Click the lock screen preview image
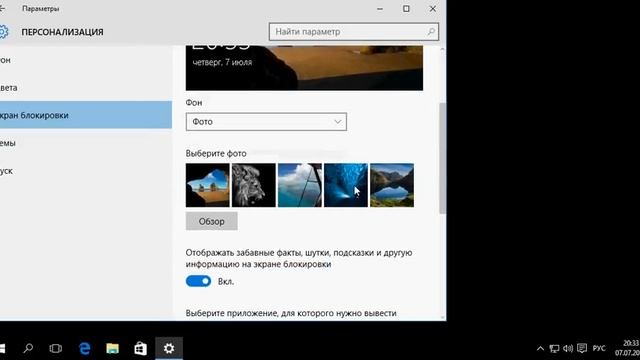640x360 pixels. point(304,68)
